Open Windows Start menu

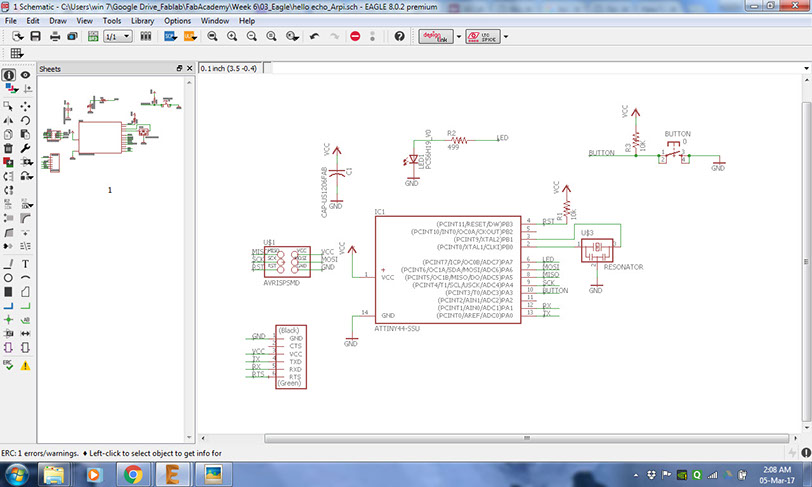(x=17, y=475)
